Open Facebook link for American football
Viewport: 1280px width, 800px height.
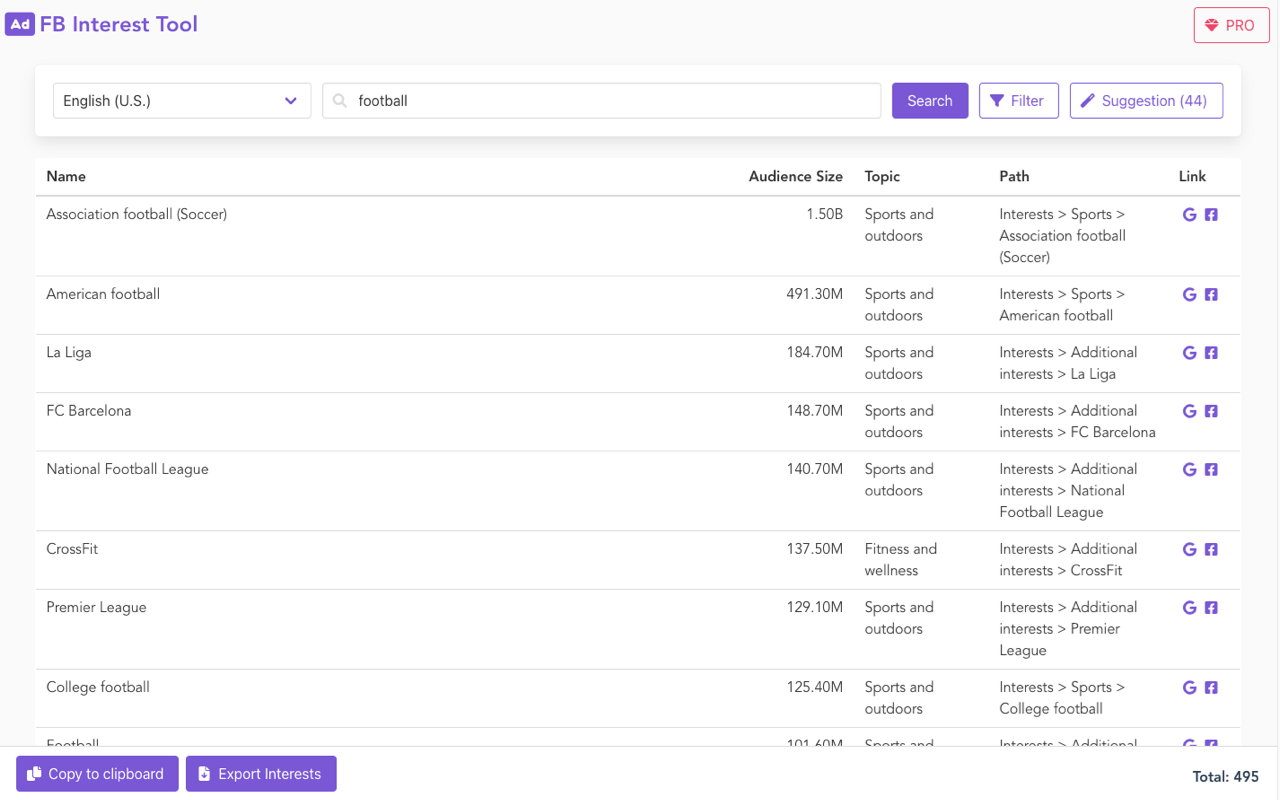point(1211,295)
